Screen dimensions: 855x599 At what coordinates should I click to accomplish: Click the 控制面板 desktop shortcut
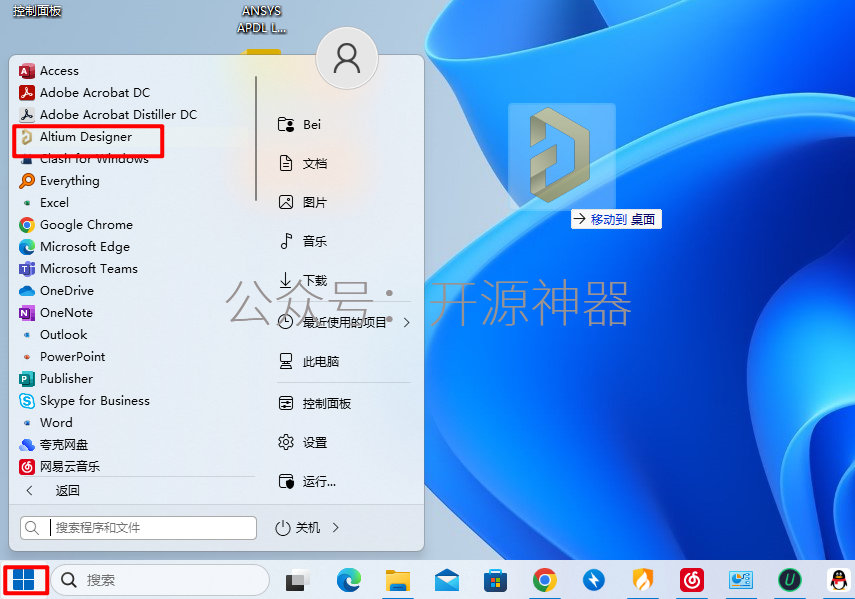tap(37, 10)
